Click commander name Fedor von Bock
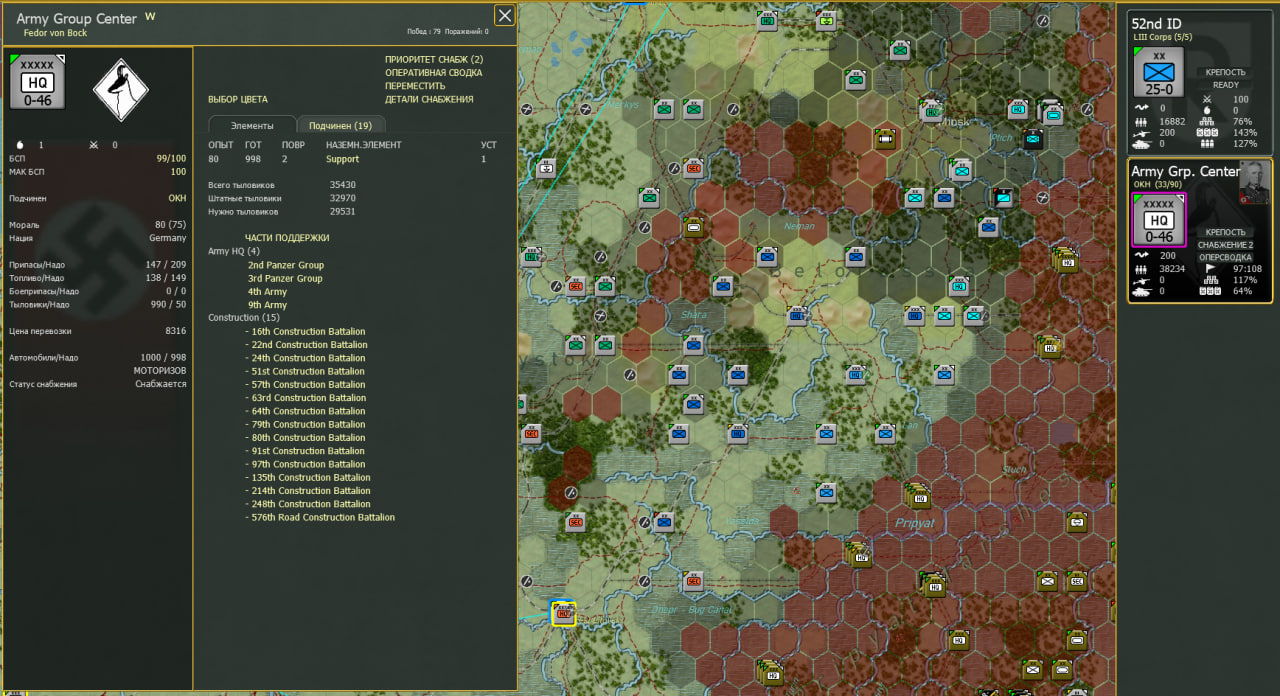The width and height of the screenshot is (1280, 696). click(55, 33)
